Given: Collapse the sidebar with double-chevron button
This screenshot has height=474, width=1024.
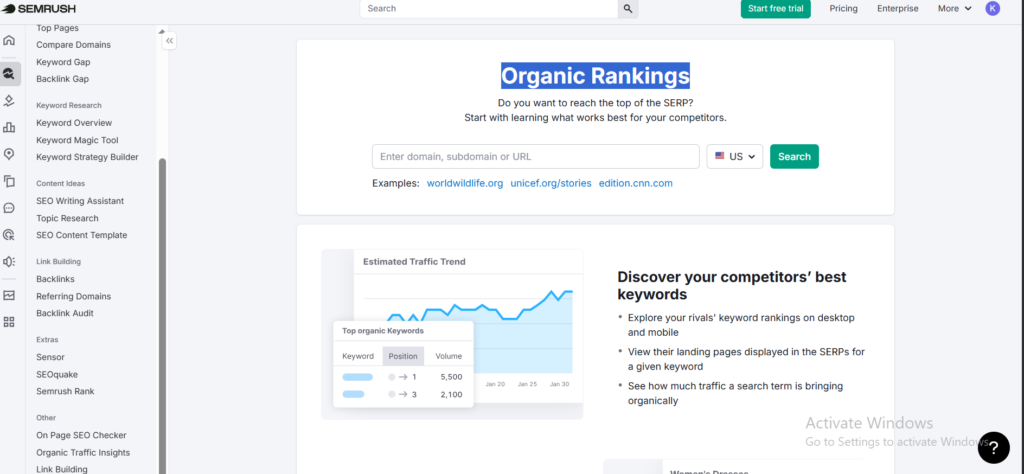Looking at the screenshot, I should pos(169,41).
